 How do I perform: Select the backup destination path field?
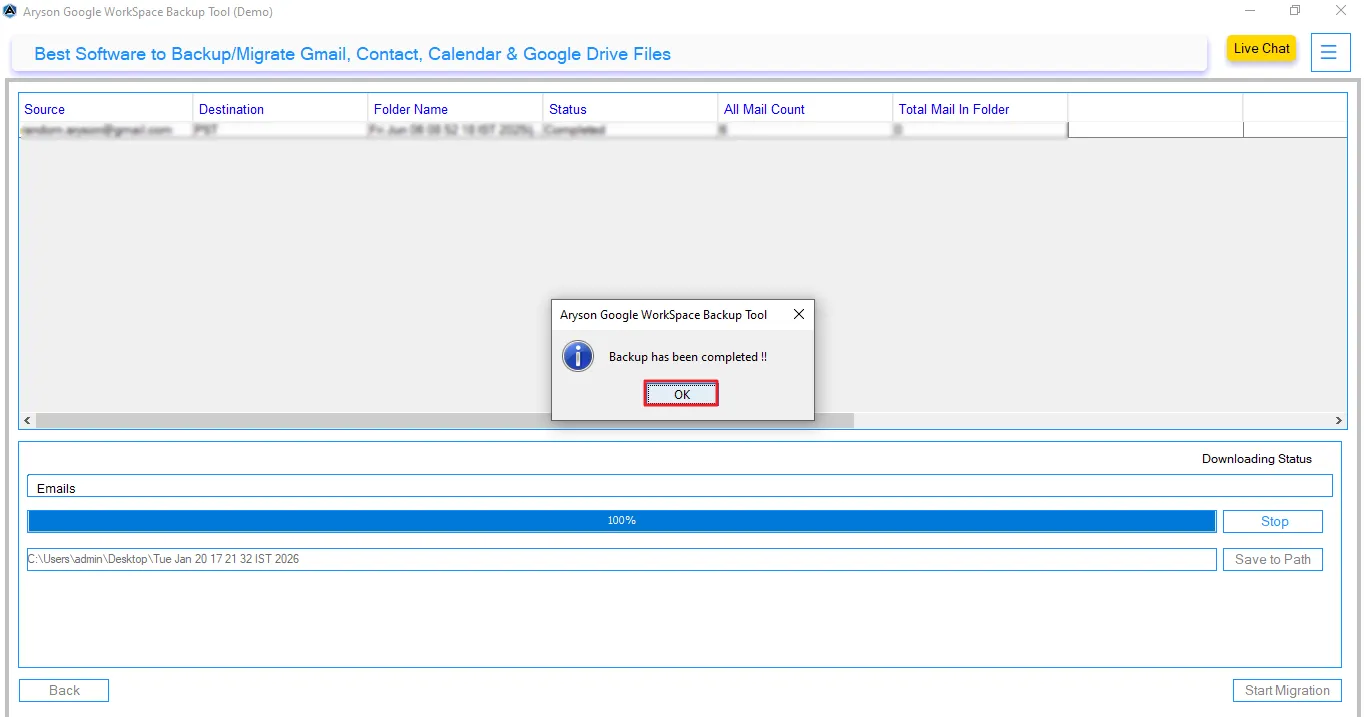pos(620,559)
